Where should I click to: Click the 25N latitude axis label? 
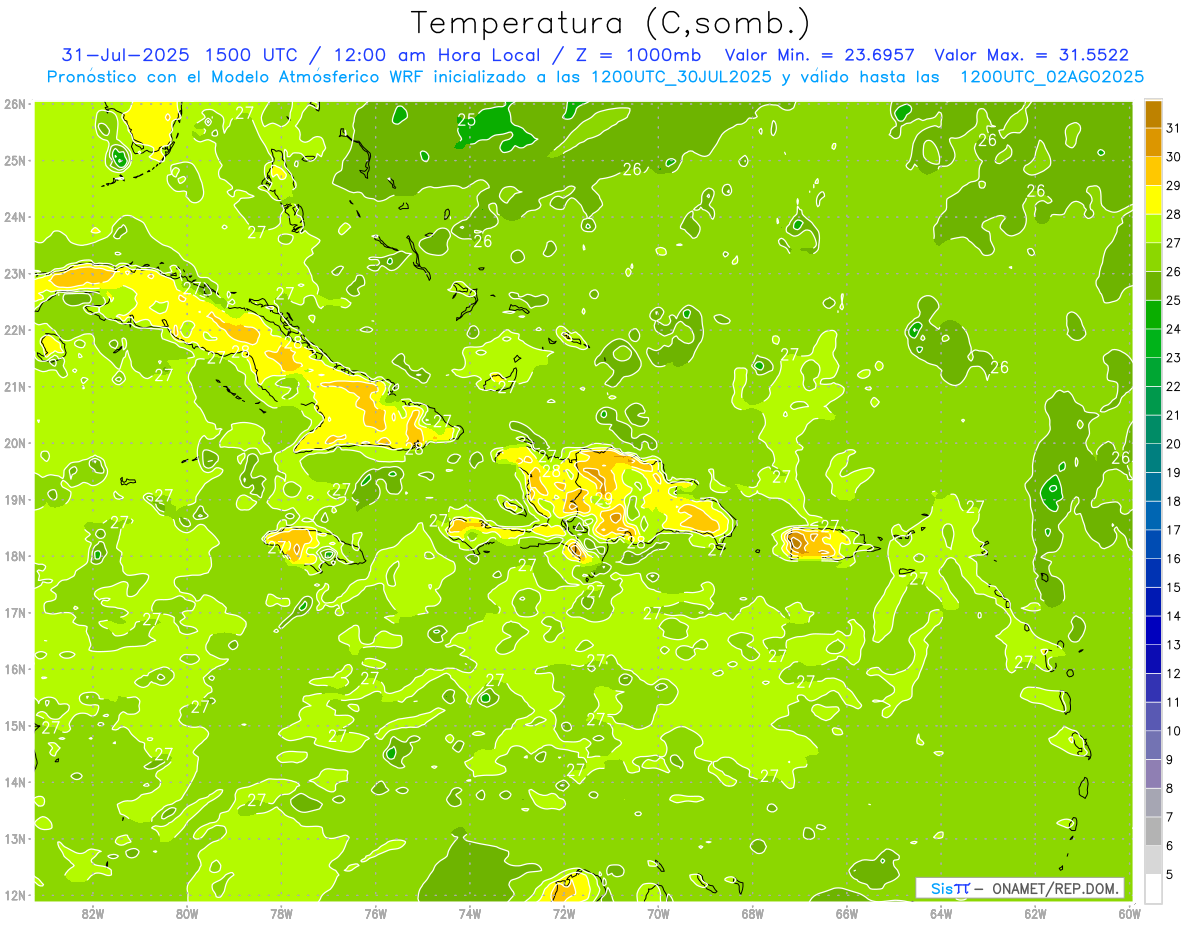coord(14,160)
